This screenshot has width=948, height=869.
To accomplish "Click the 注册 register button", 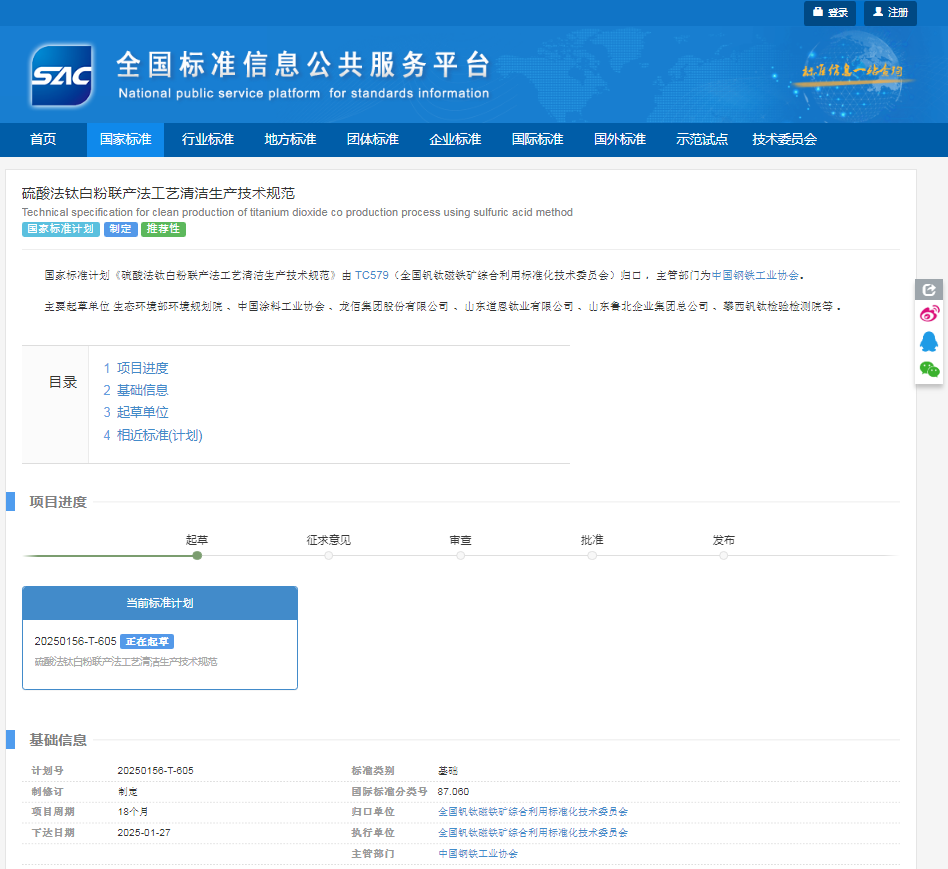I will 890,13.
